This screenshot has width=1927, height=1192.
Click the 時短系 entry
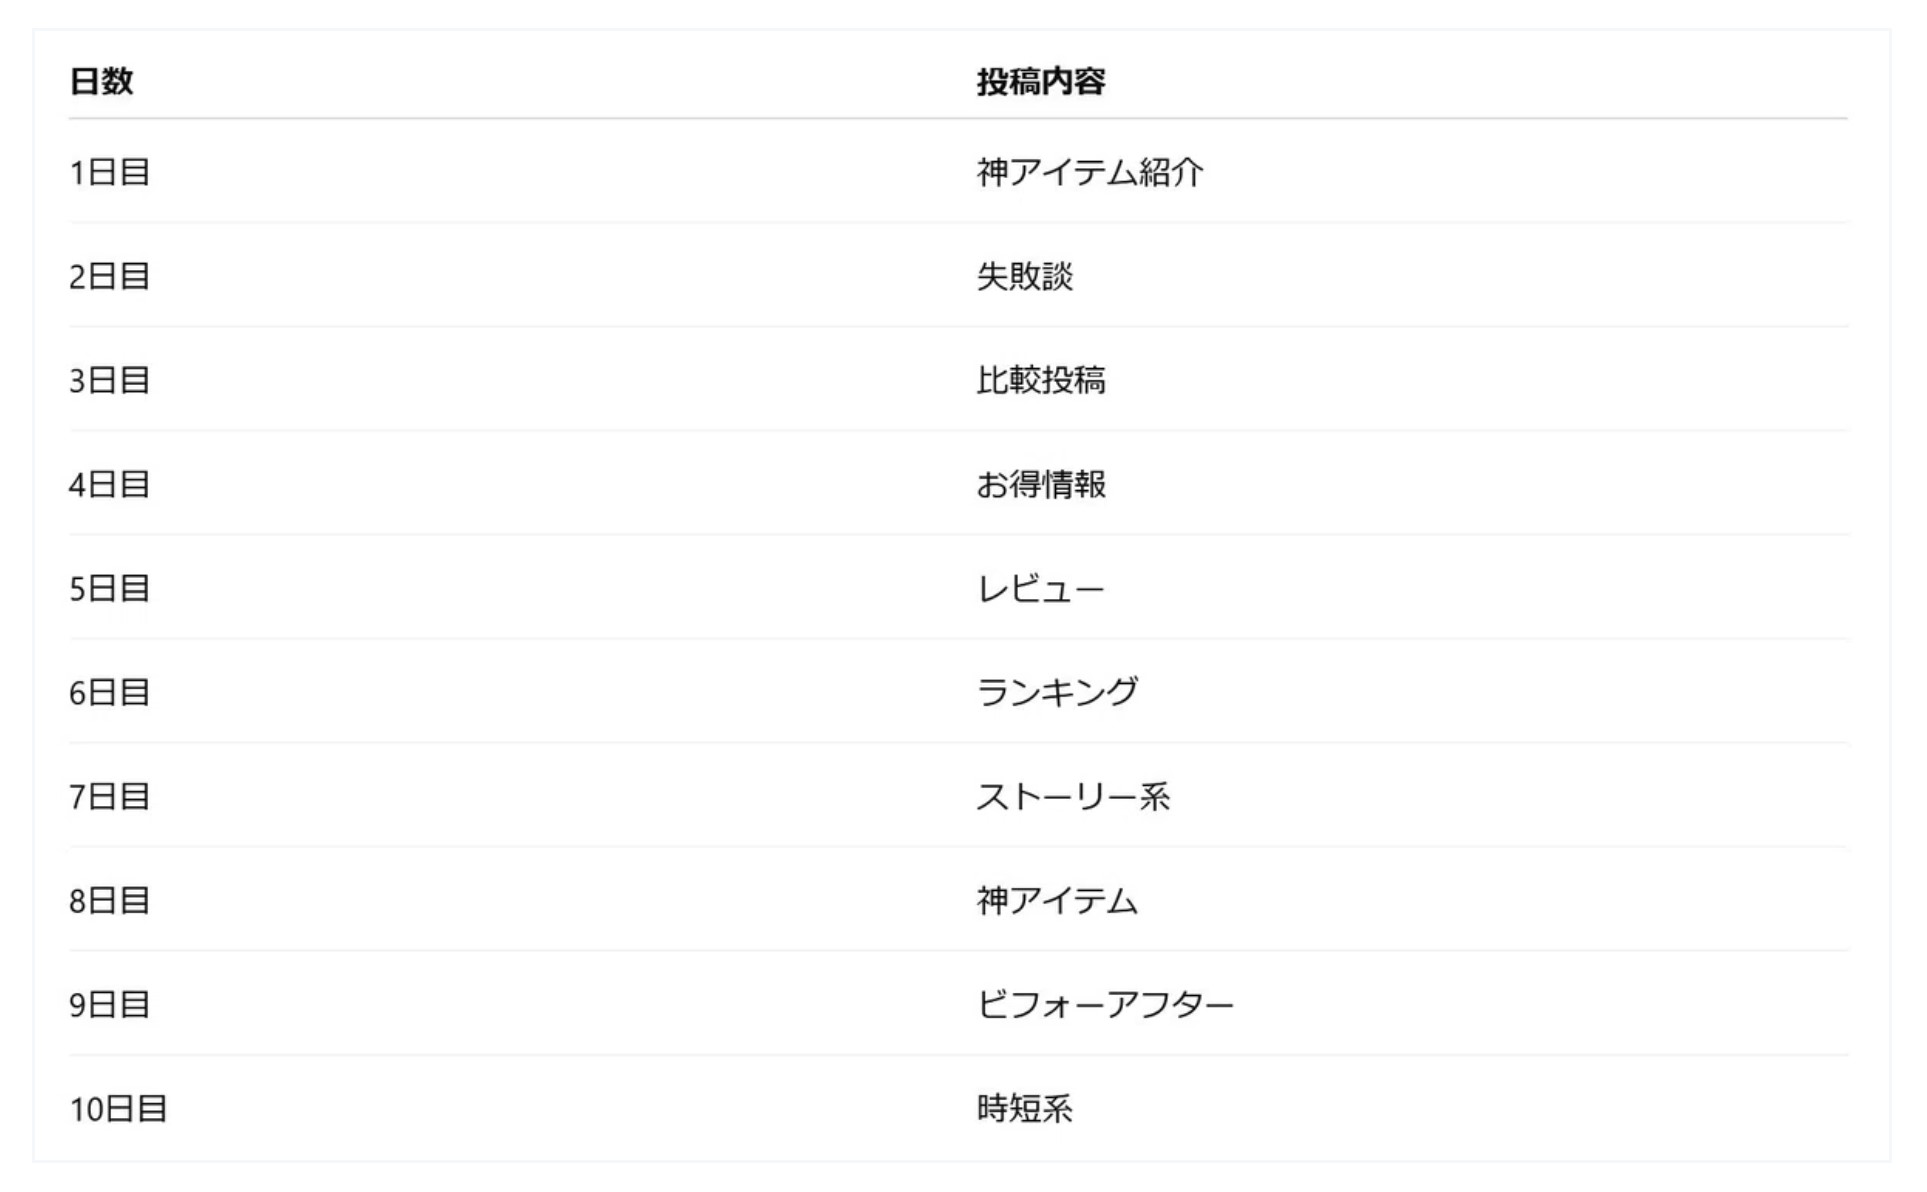tap(1024, 1109)
